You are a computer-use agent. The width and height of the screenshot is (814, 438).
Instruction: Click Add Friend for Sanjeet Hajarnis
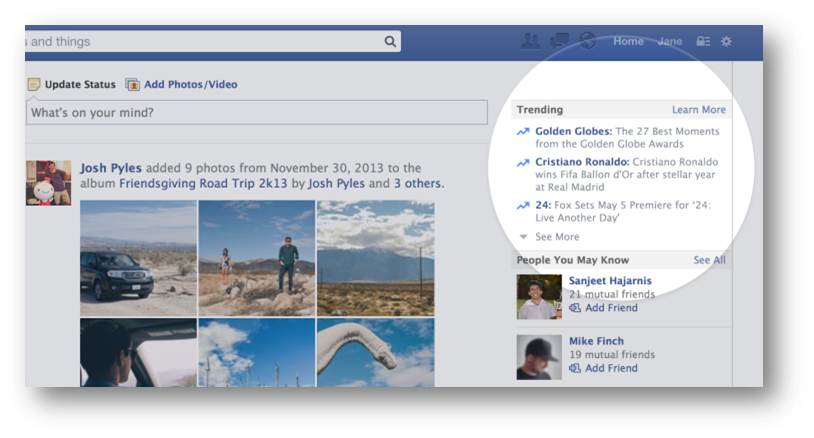[611, 308]
